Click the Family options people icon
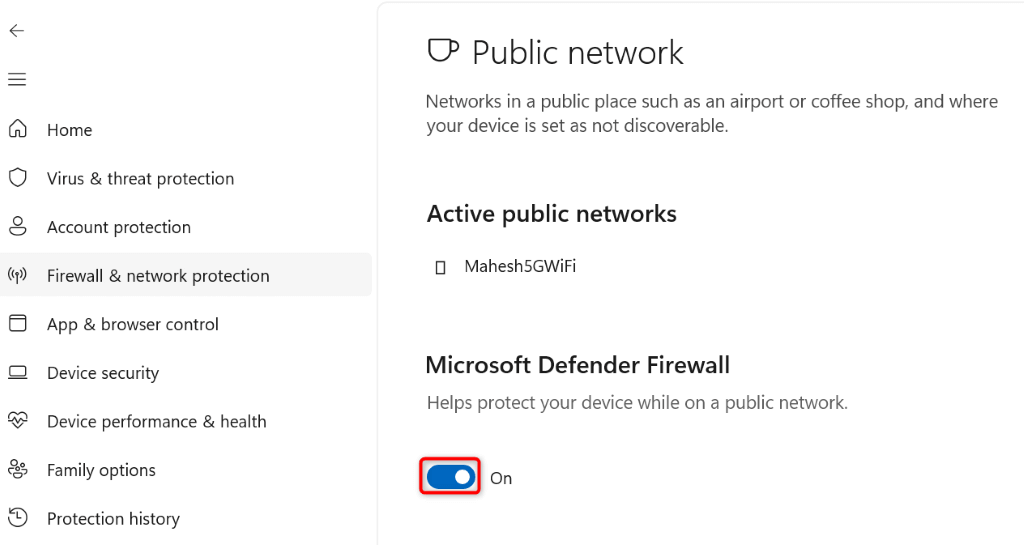 pyautogui.click(x=17, y=470)
